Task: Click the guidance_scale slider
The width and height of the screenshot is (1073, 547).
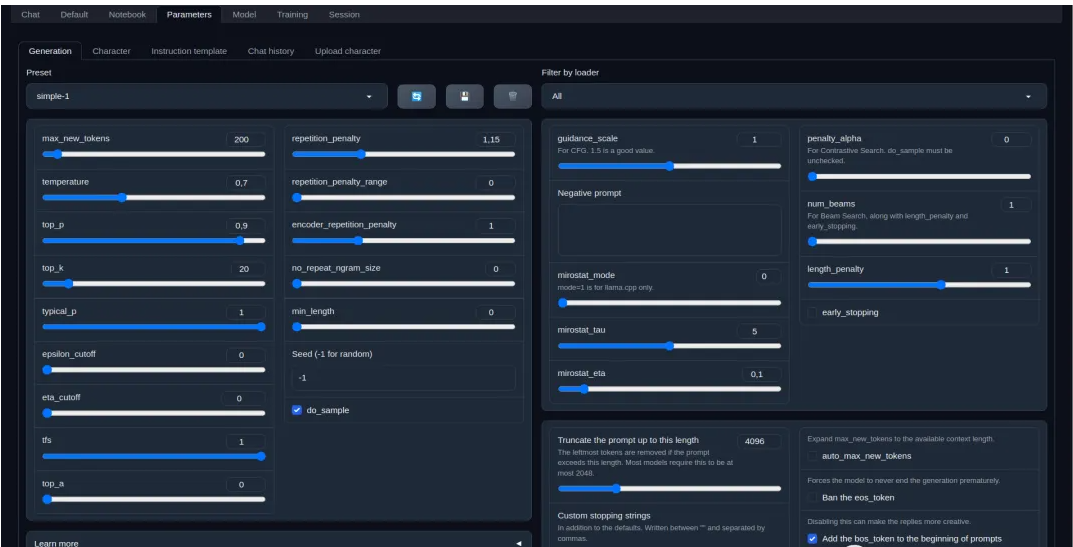Action: click(x=669, y=166)
